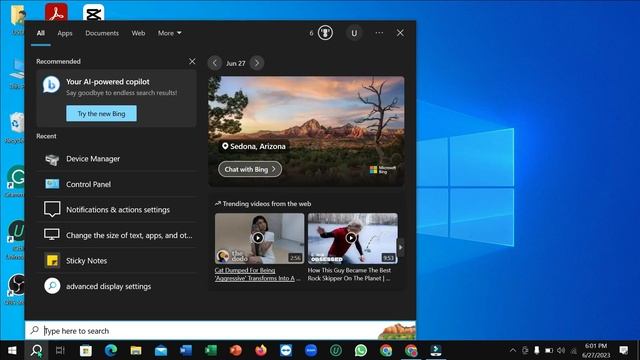Open Microsoft Edge from the taskbar

[x=111, y=350]
